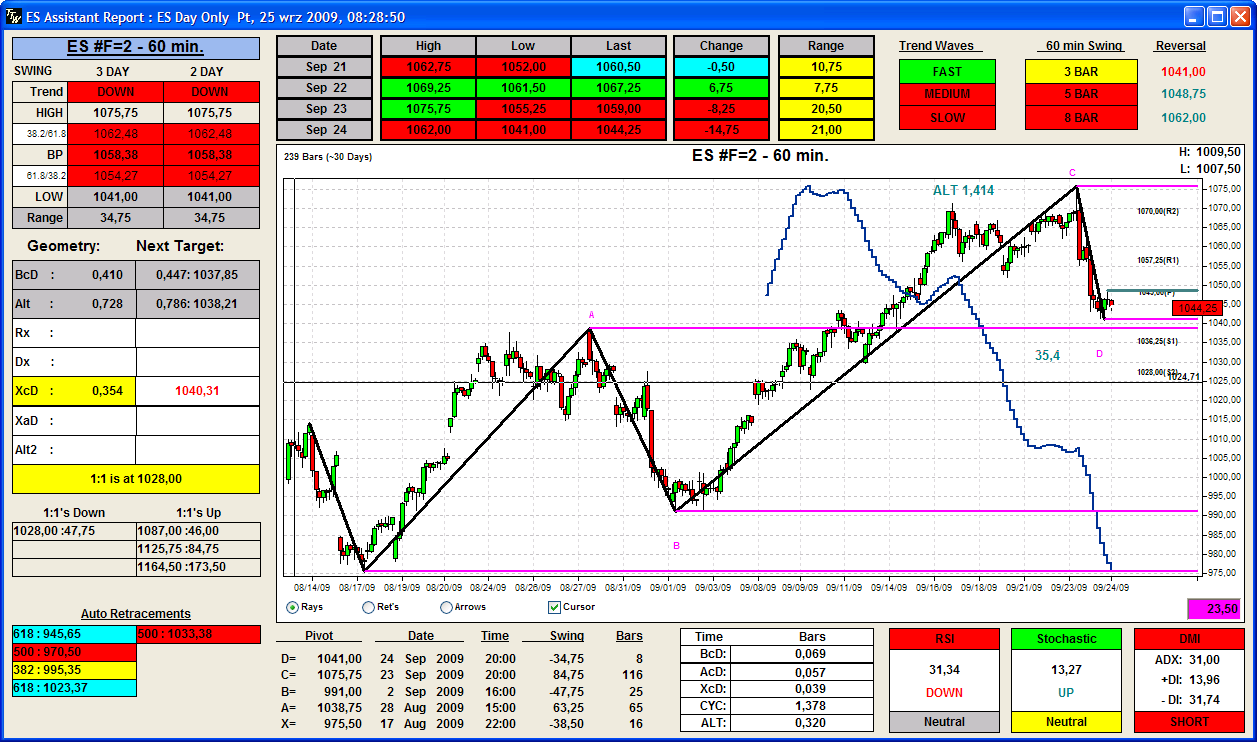
Task: Click the SLOW trend wave indicator
Action: coord(947,118)
